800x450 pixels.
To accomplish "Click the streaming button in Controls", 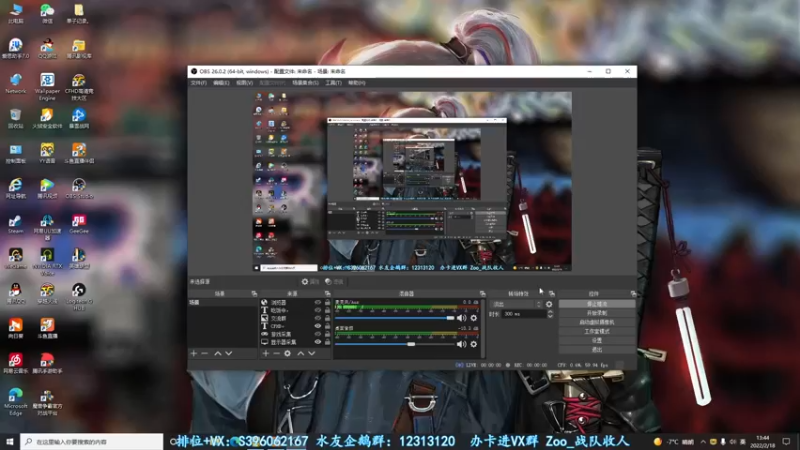I will [596, 304].
